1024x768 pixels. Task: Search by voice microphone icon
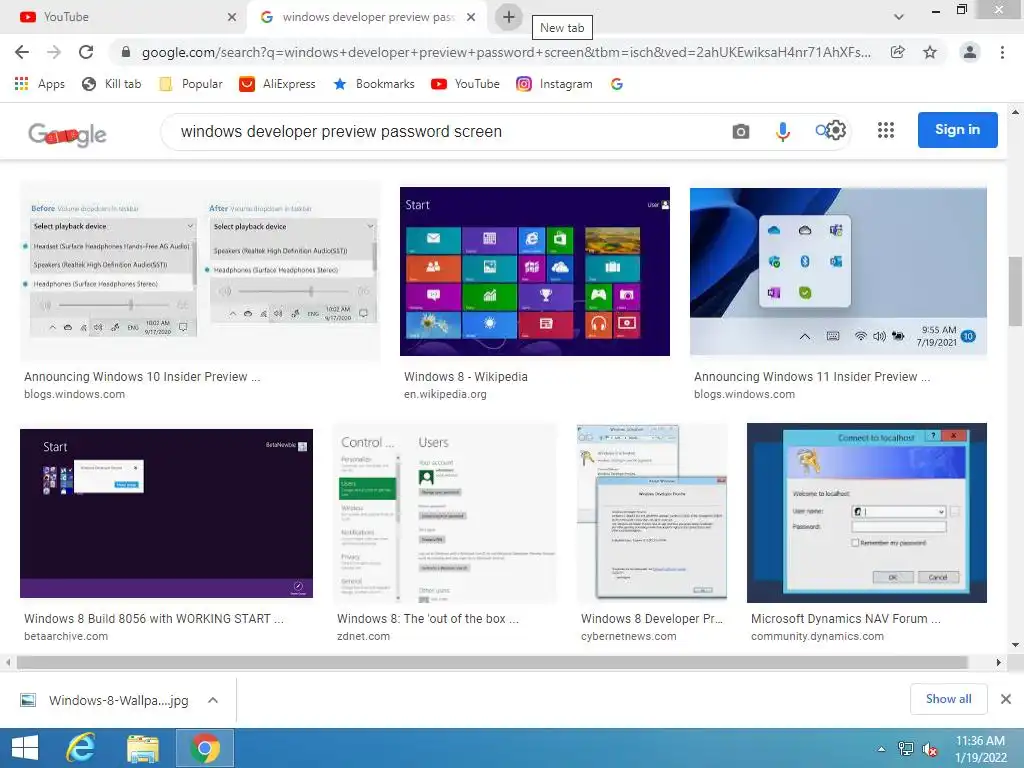[782, 131]
